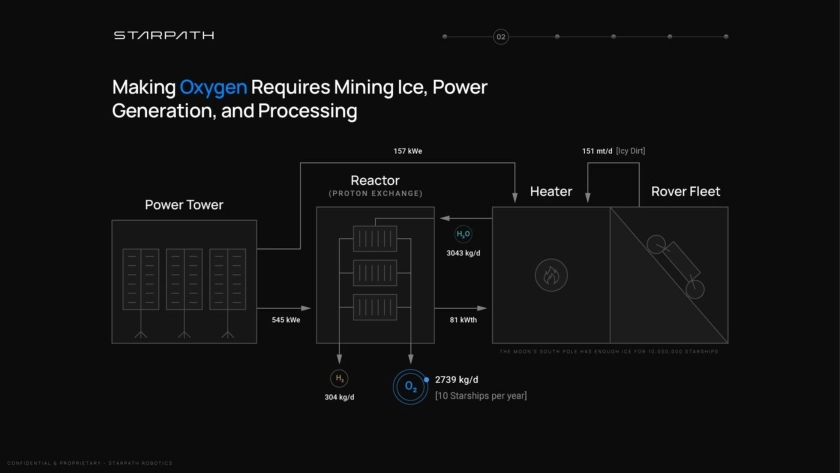Click the last dot in the progress bar
840x473 pixels.
pos(726,37)
